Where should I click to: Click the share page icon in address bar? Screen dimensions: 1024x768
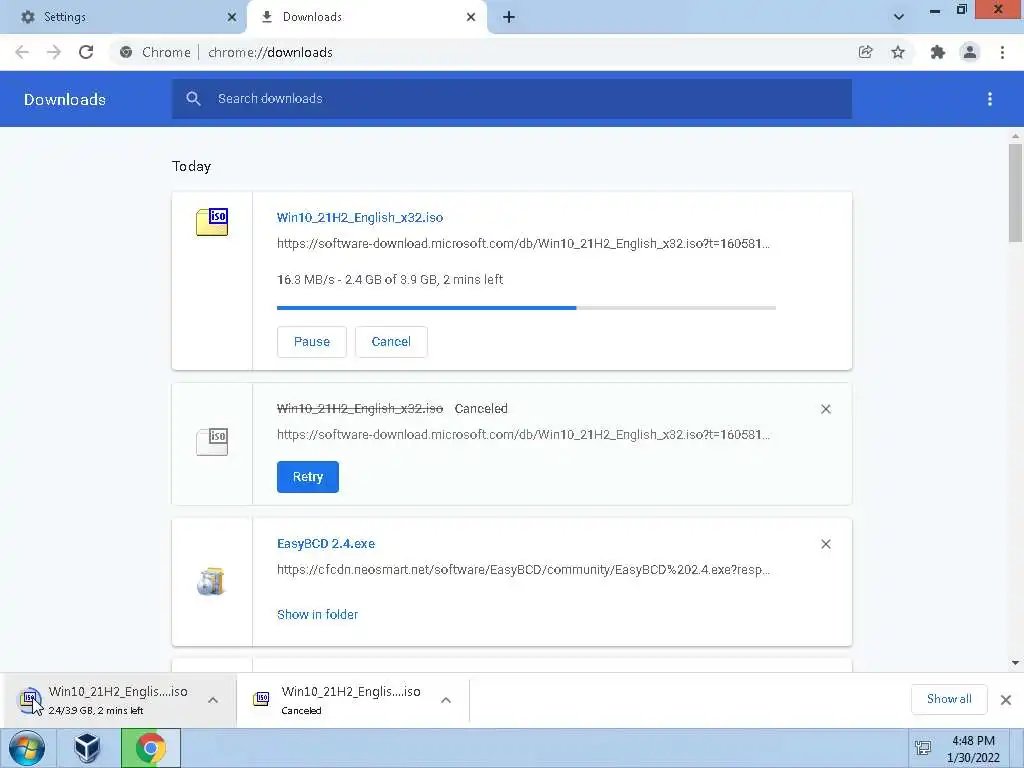tap(866, 52)
